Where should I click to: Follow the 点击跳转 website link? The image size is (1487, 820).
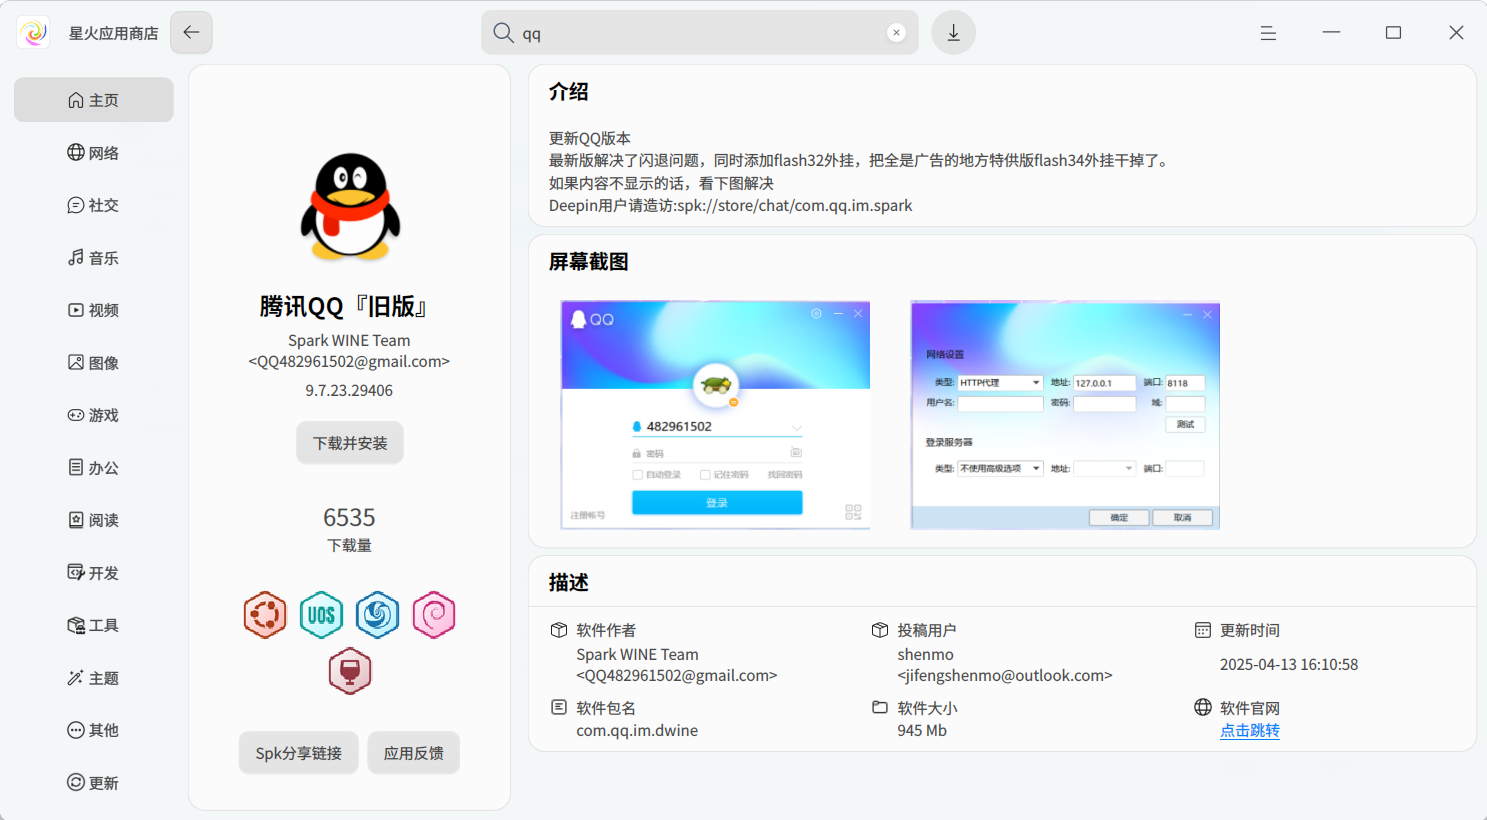point(1250,731)
